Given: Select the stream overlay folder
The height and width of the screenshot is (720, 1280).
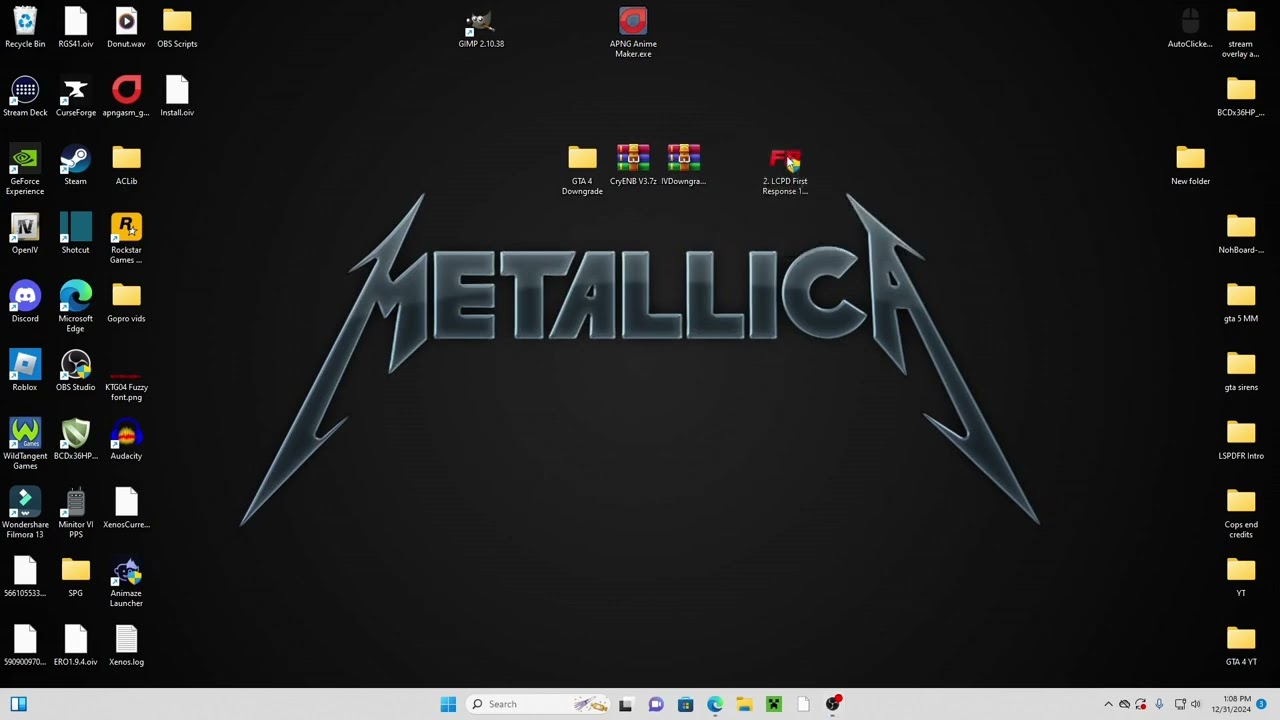Looking at the screenshot, I should coord(1241,33).
